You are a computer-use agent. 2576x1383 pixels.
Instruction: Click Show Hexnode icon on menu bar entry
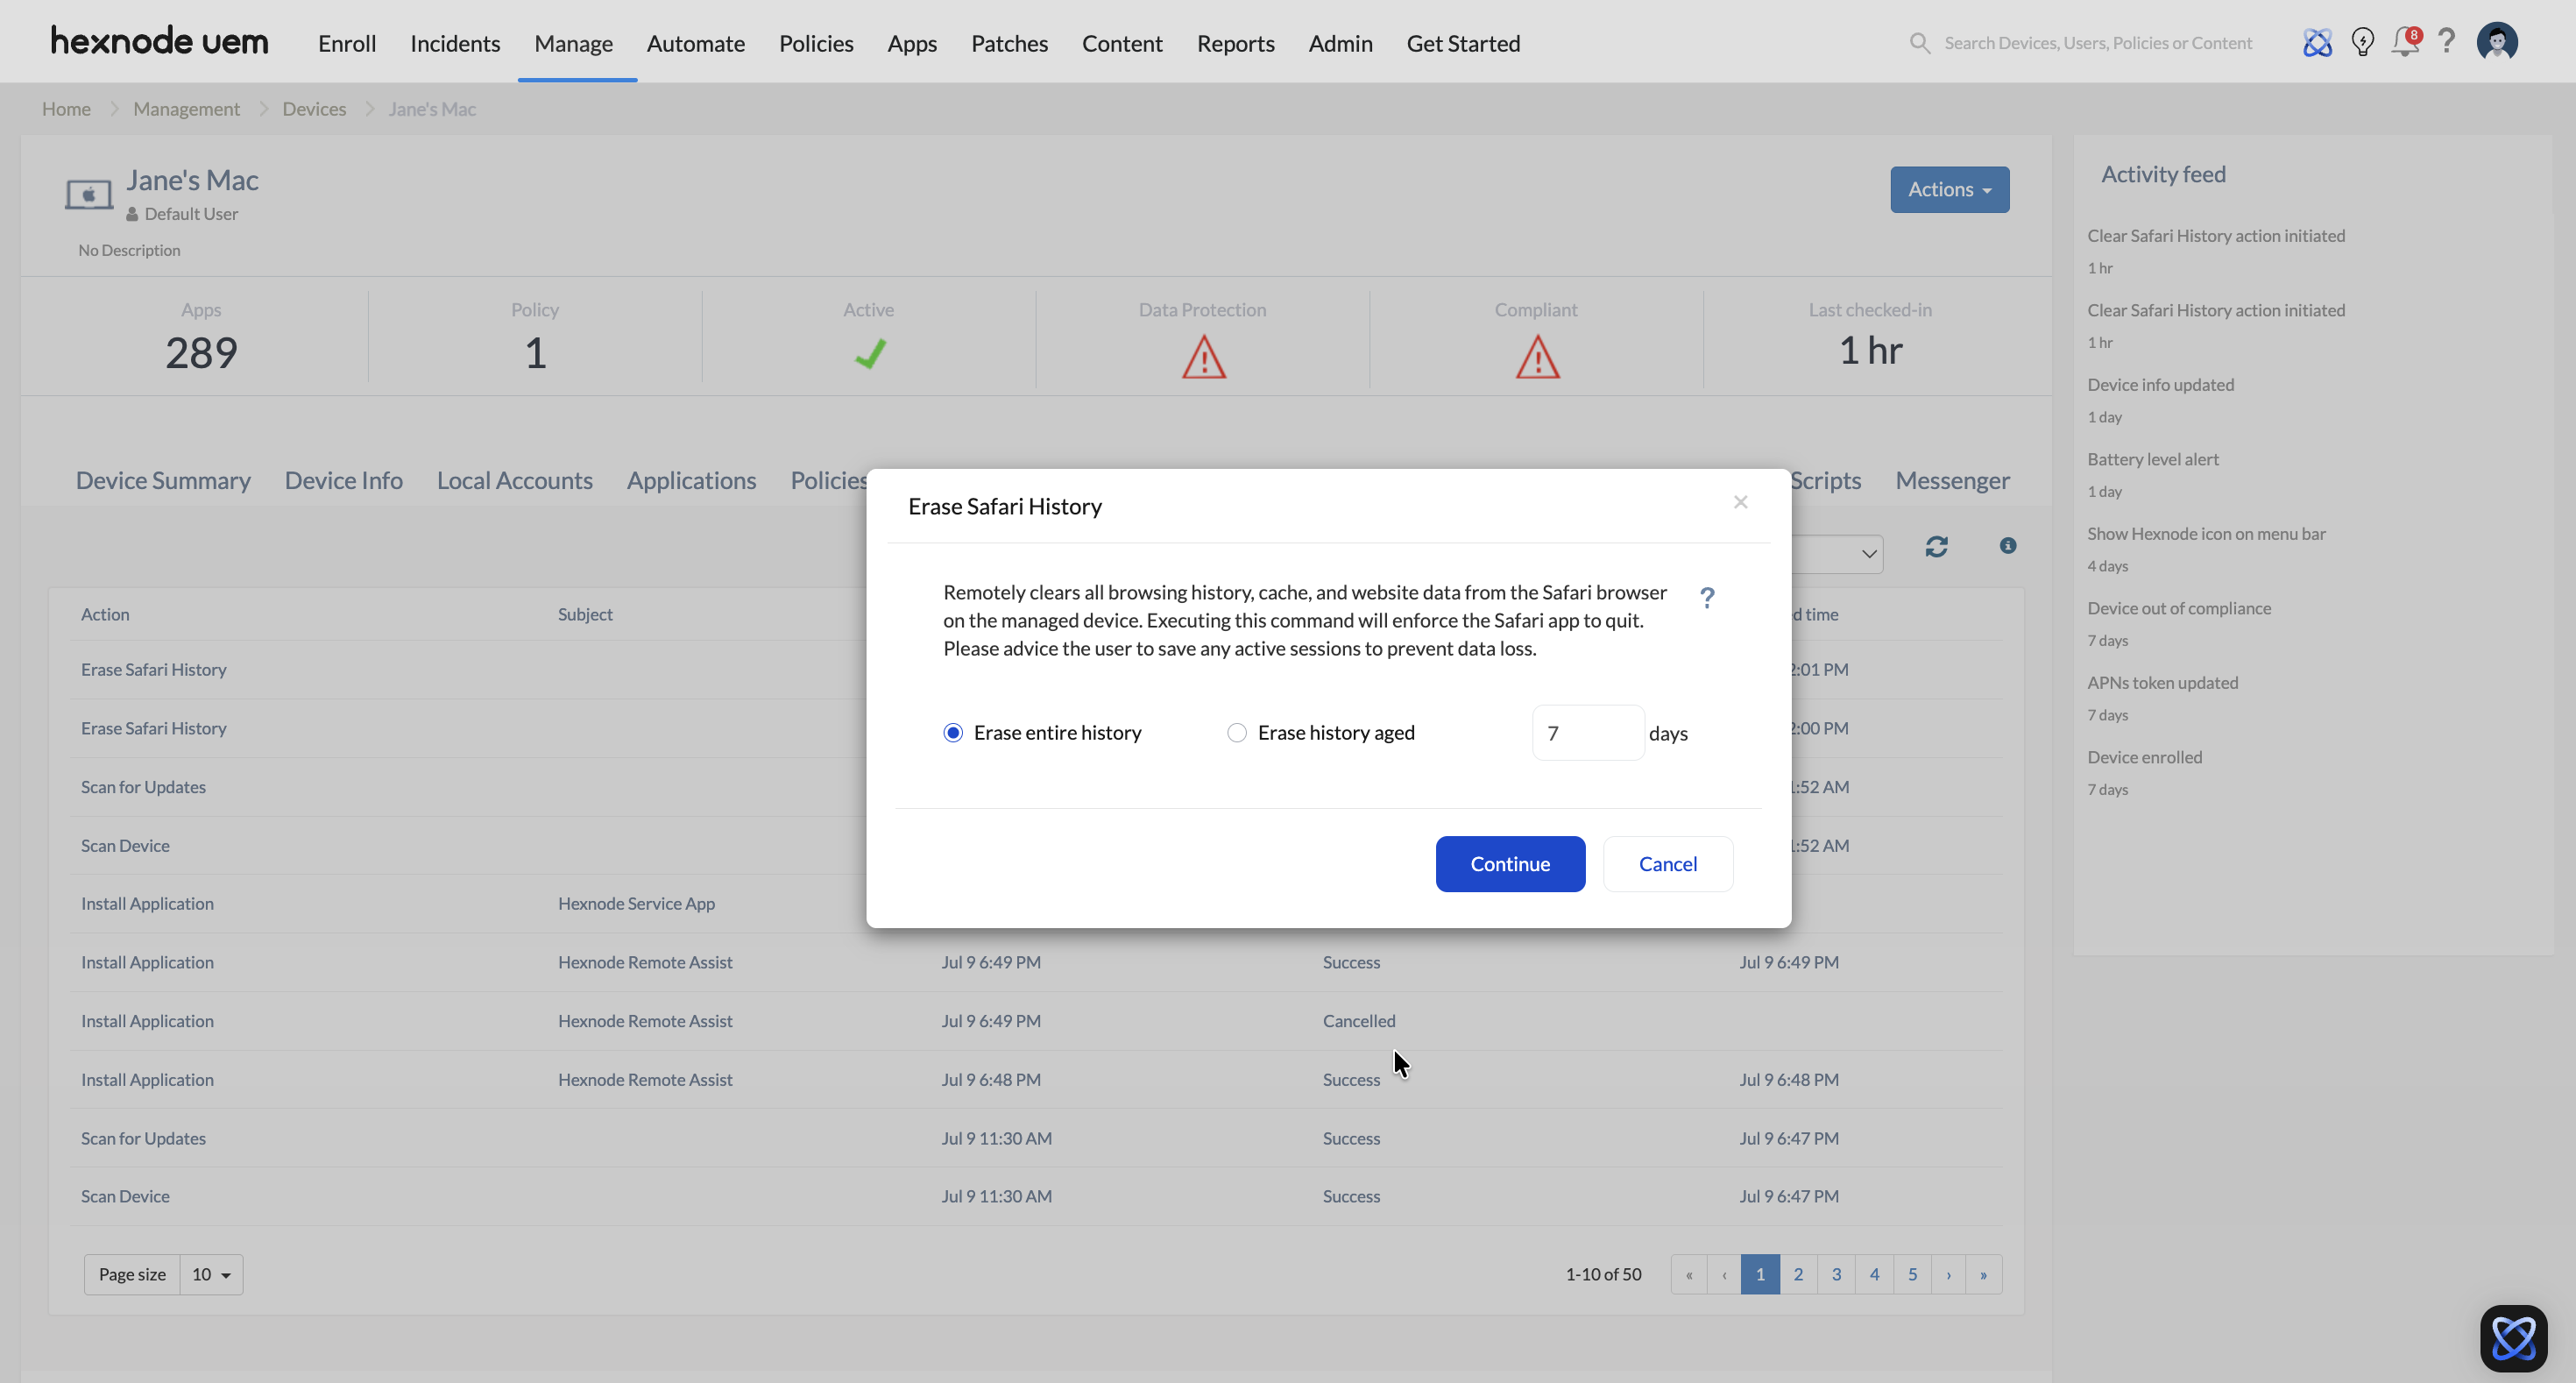(2206, 533)
